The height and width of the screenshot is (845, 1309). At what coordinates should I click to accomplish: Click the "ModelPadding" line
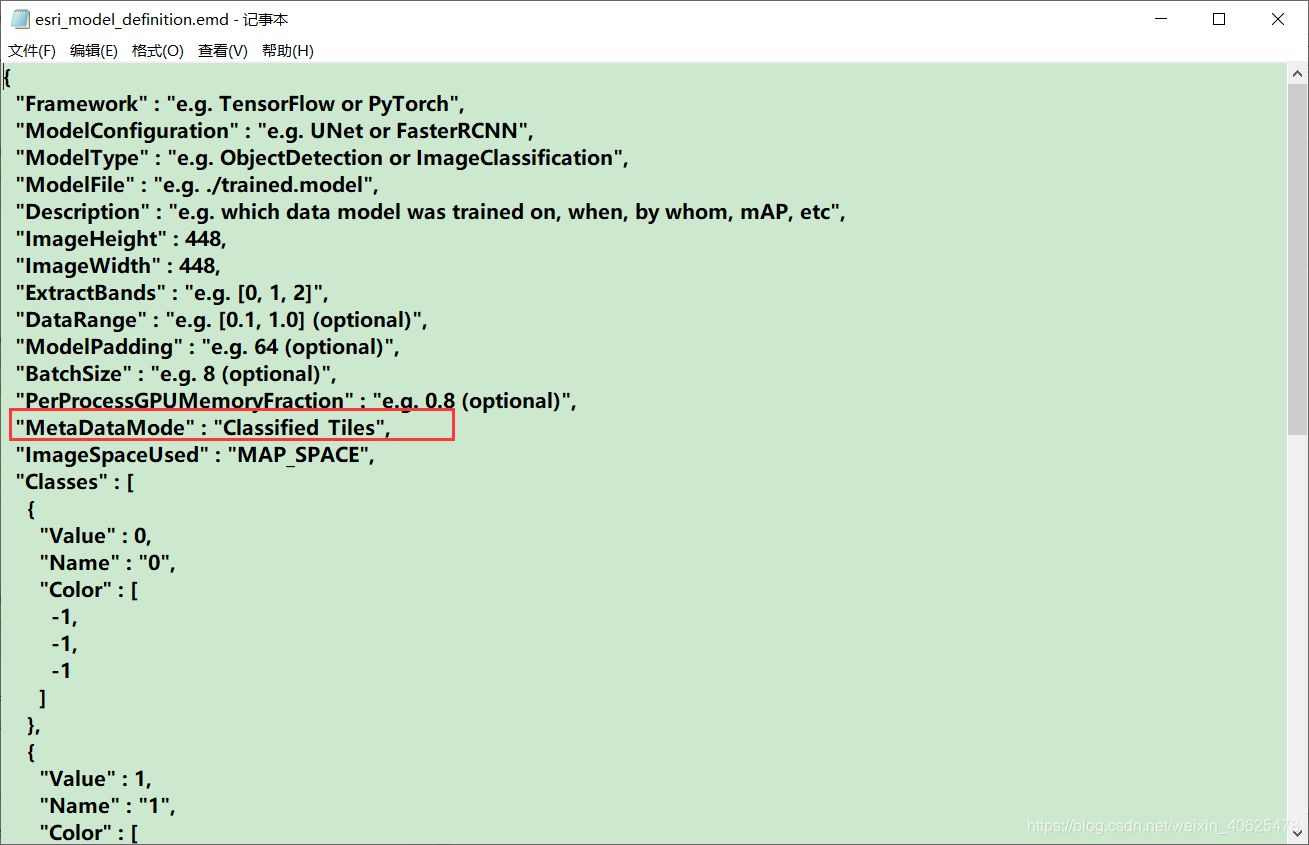[x=207, y=347]
